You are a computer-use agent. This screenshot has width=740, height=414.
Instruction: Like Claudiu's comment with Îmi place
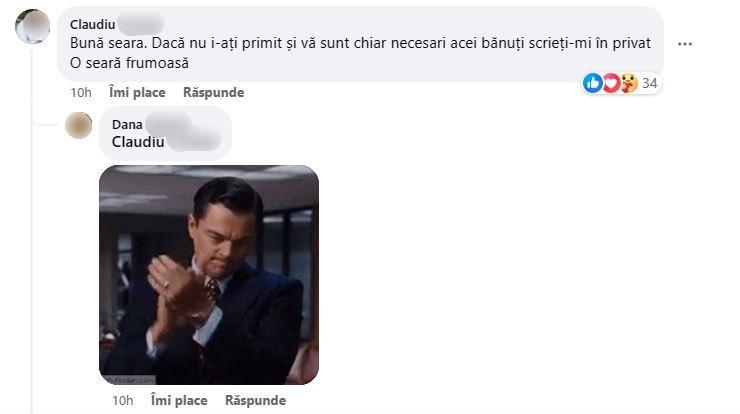137,93
